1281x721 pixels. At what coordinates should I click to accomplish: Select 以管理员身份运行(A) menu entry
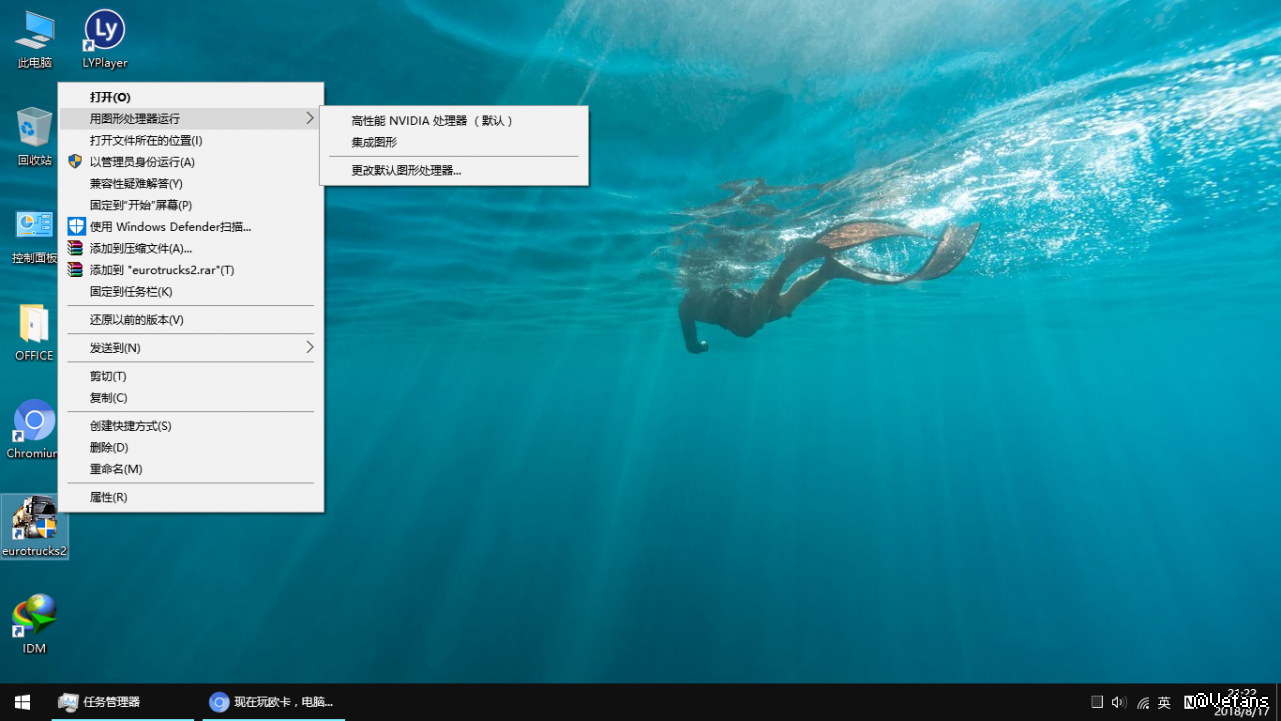(x=142, y=162)
